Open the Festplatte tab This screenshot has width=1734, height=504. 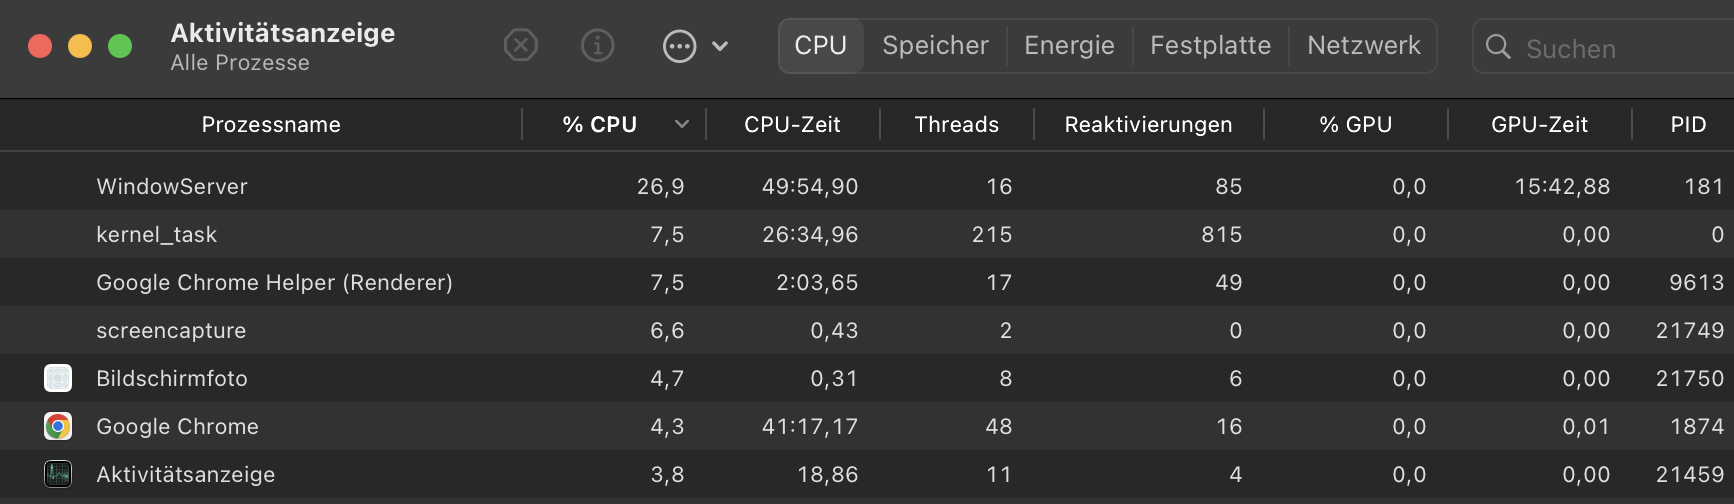pos(1210,46)
